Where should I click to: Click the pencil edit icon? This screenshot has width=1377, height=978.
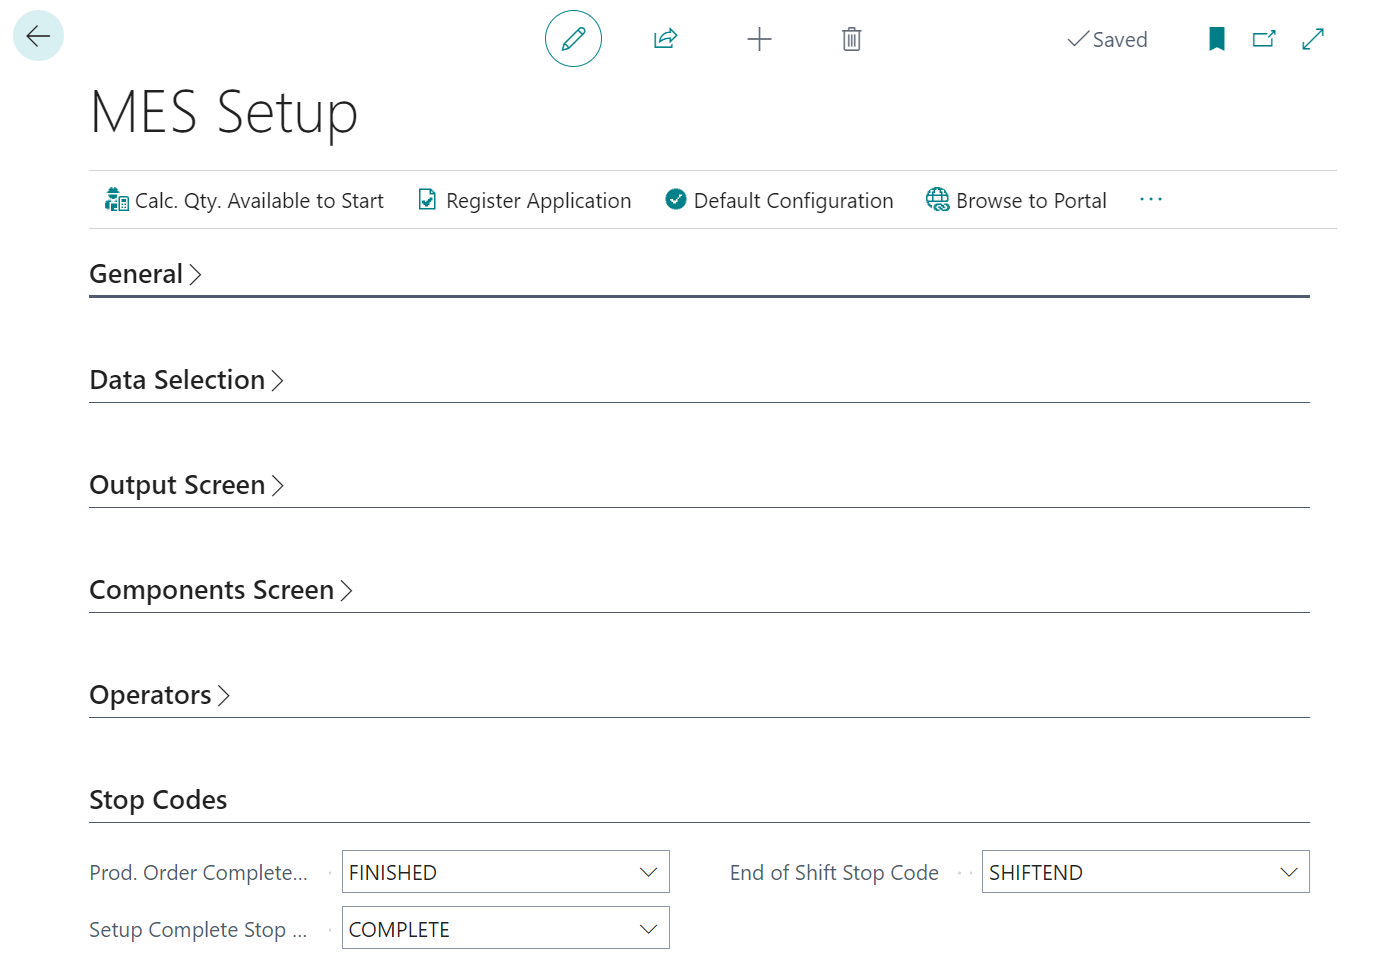573,39
